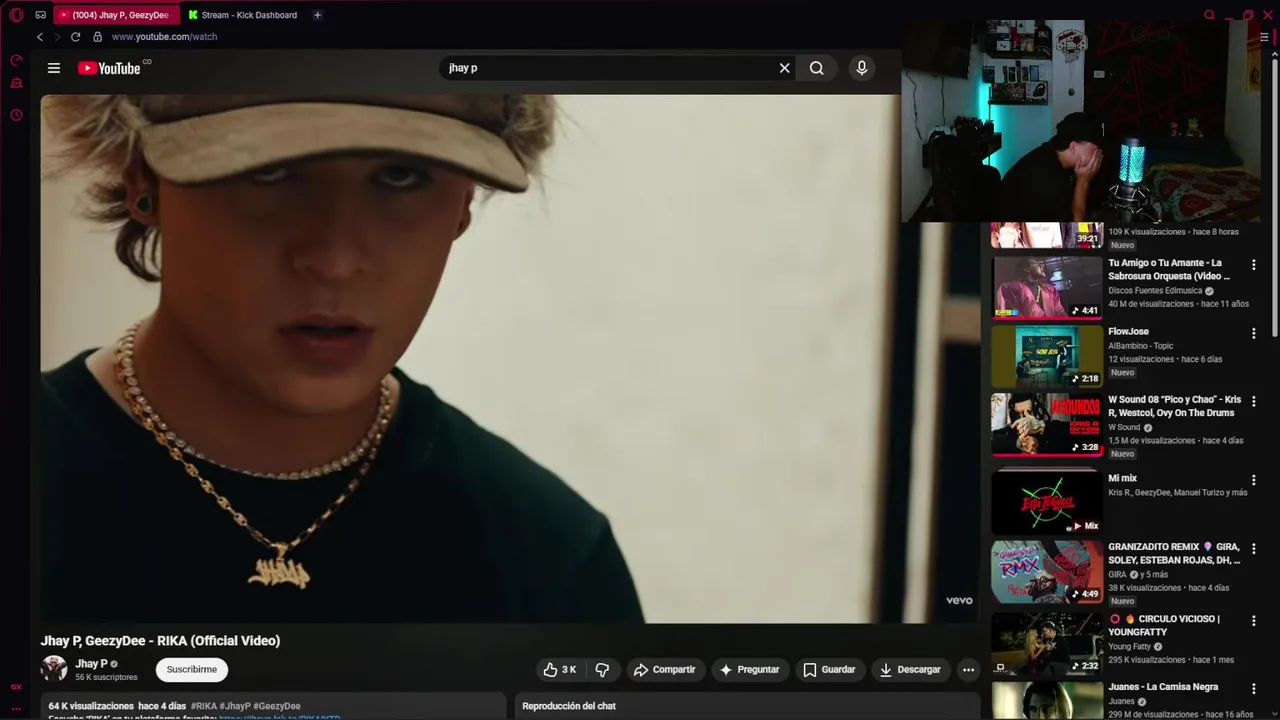Click the Compartir share button
Image resolution: width=1280 pixels, height=720 pixels.
tap(664, 670)
